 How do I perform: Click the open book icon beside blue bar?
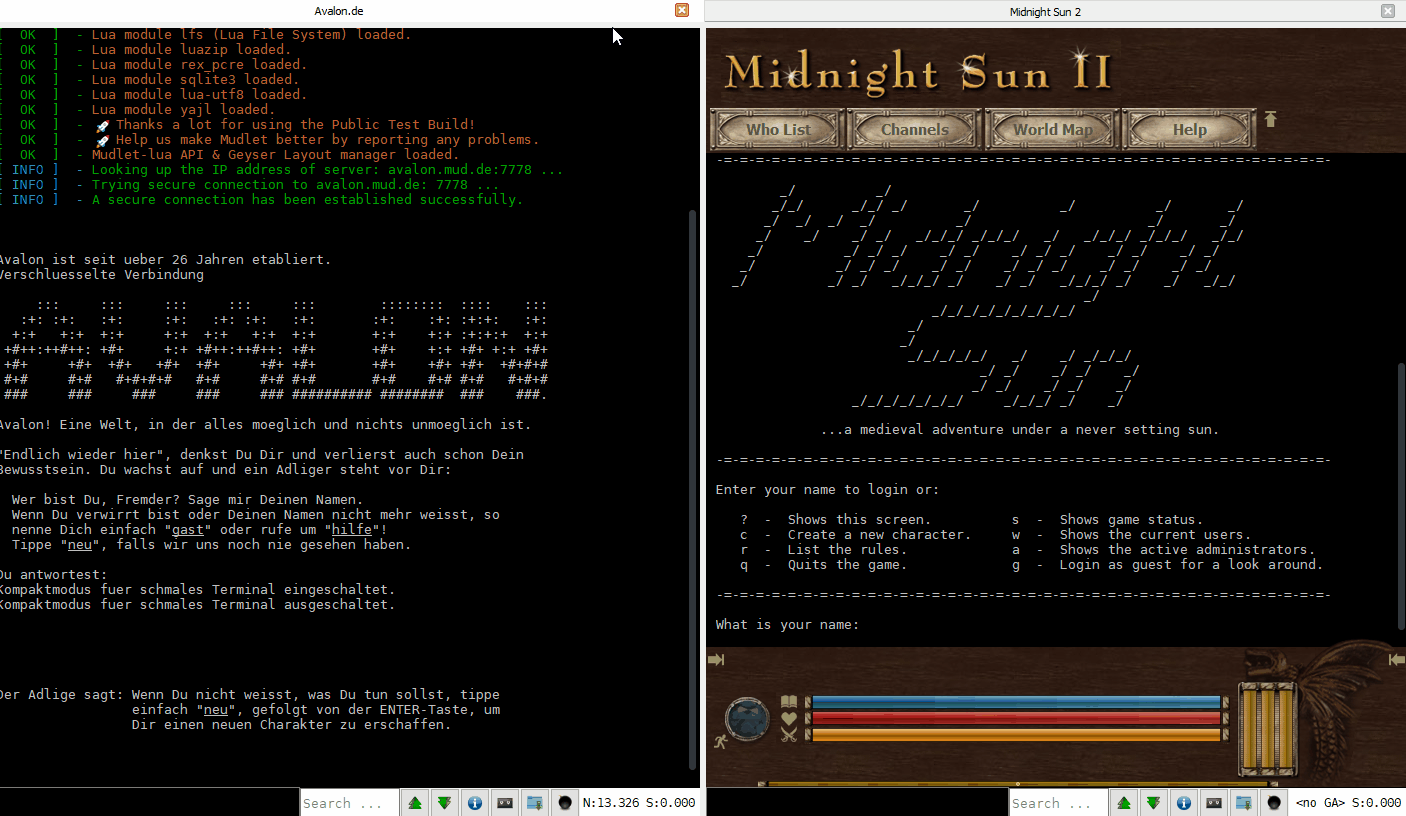click(789, 702)
